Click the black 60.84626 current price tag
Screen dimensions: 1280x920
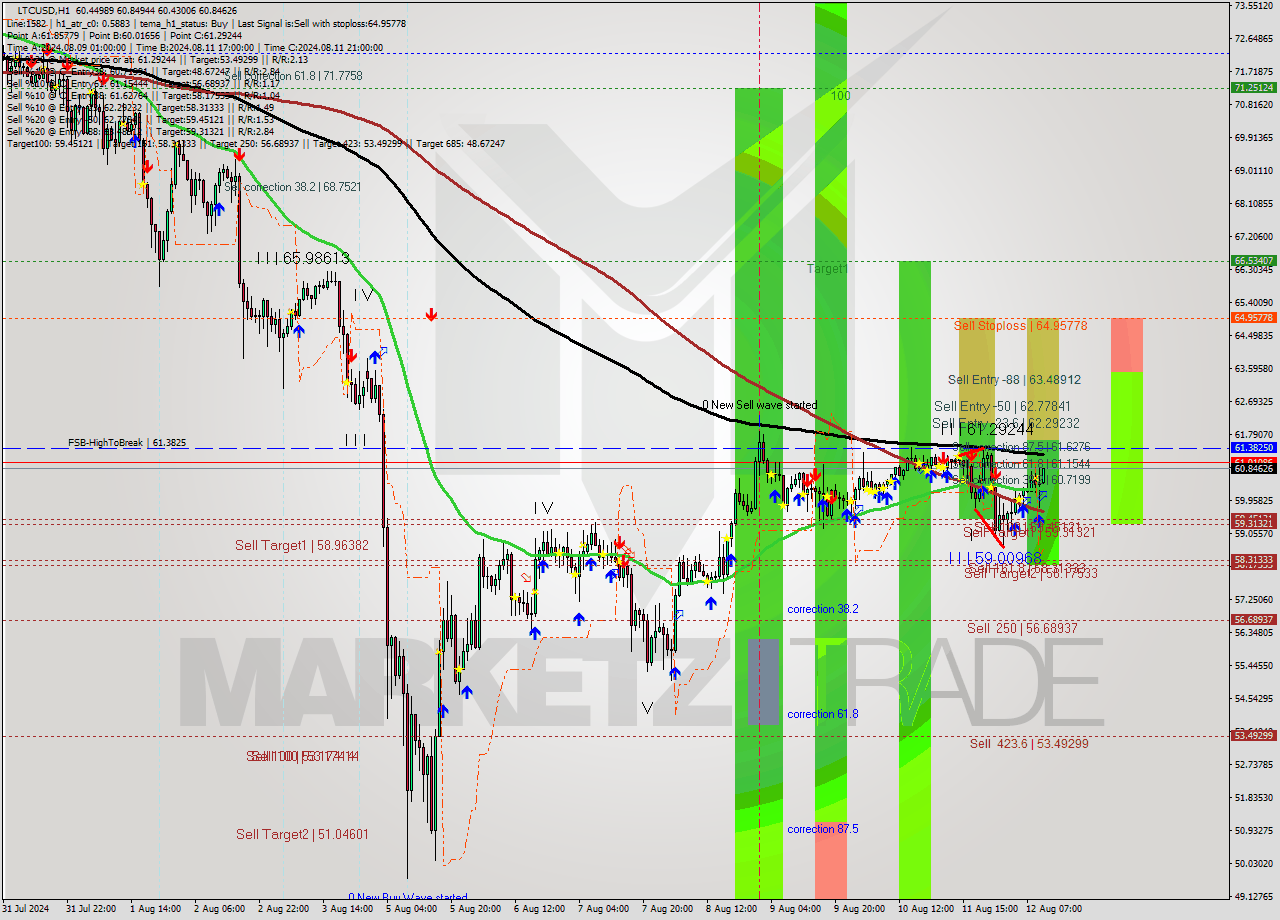pos(1253,468)
